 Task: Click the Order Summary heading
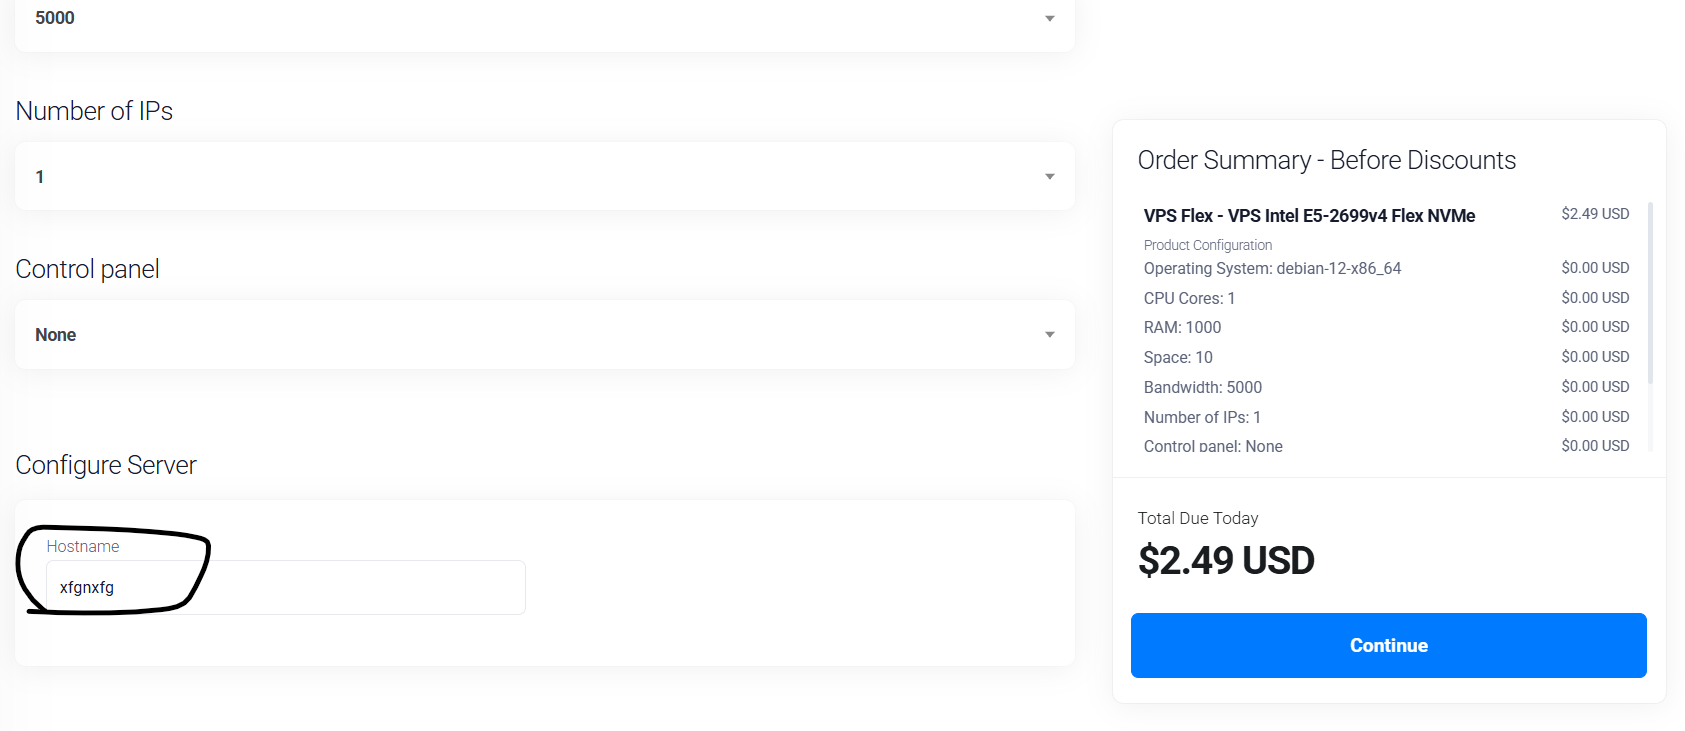coord(1326,161)
